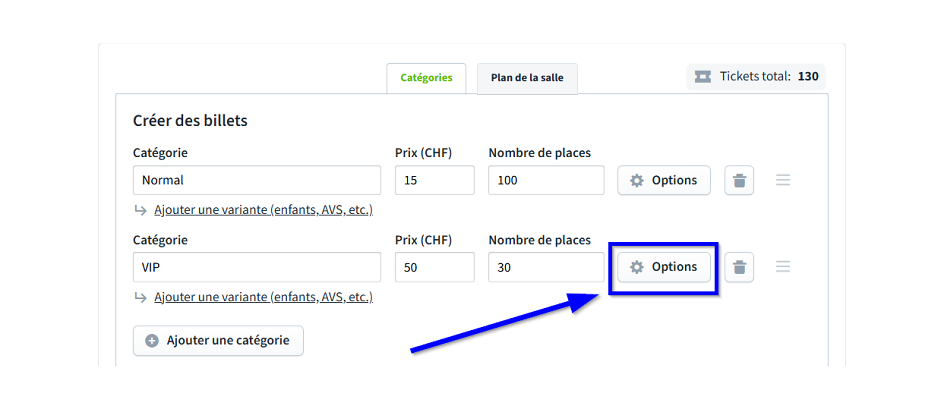Open Options for the Normal category
The width and height of the screenshot is (944, 409).
[x=664, y=180]
